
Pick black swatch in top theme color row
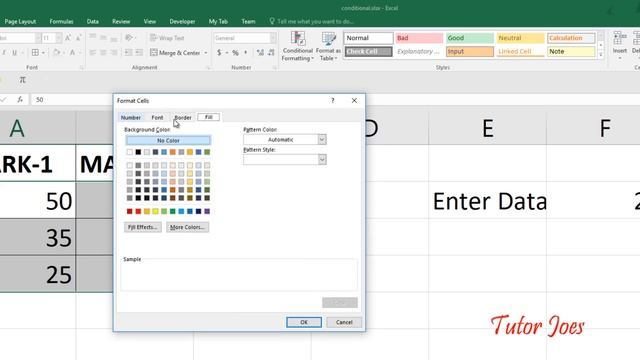(x=138, y=152)
